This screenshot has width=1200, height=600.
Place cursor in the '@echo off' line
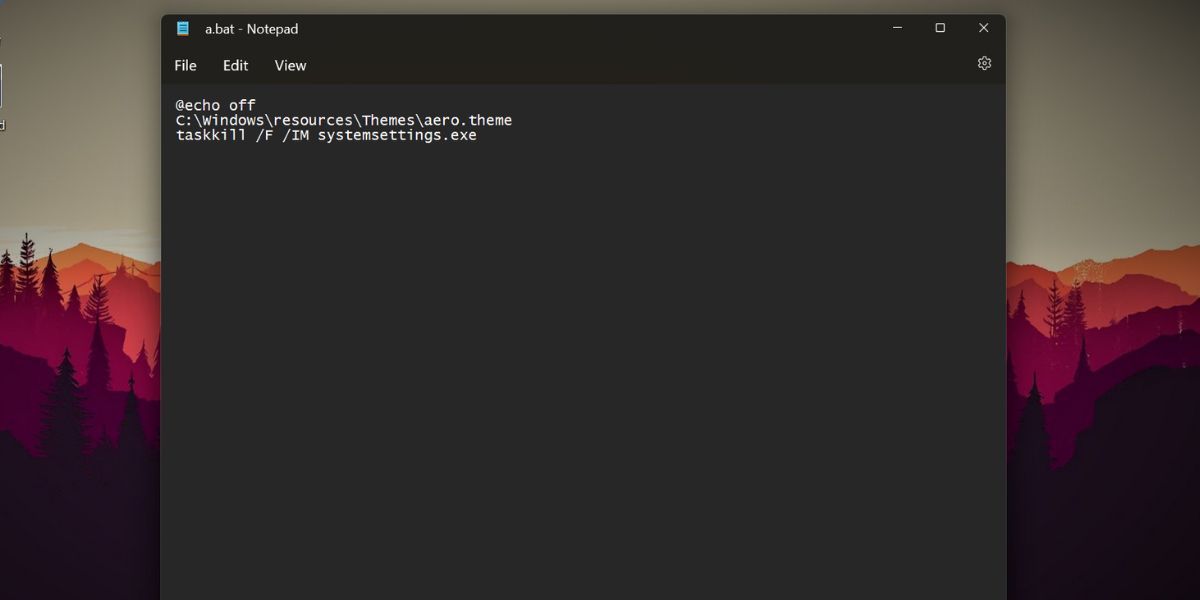(215, 105)
